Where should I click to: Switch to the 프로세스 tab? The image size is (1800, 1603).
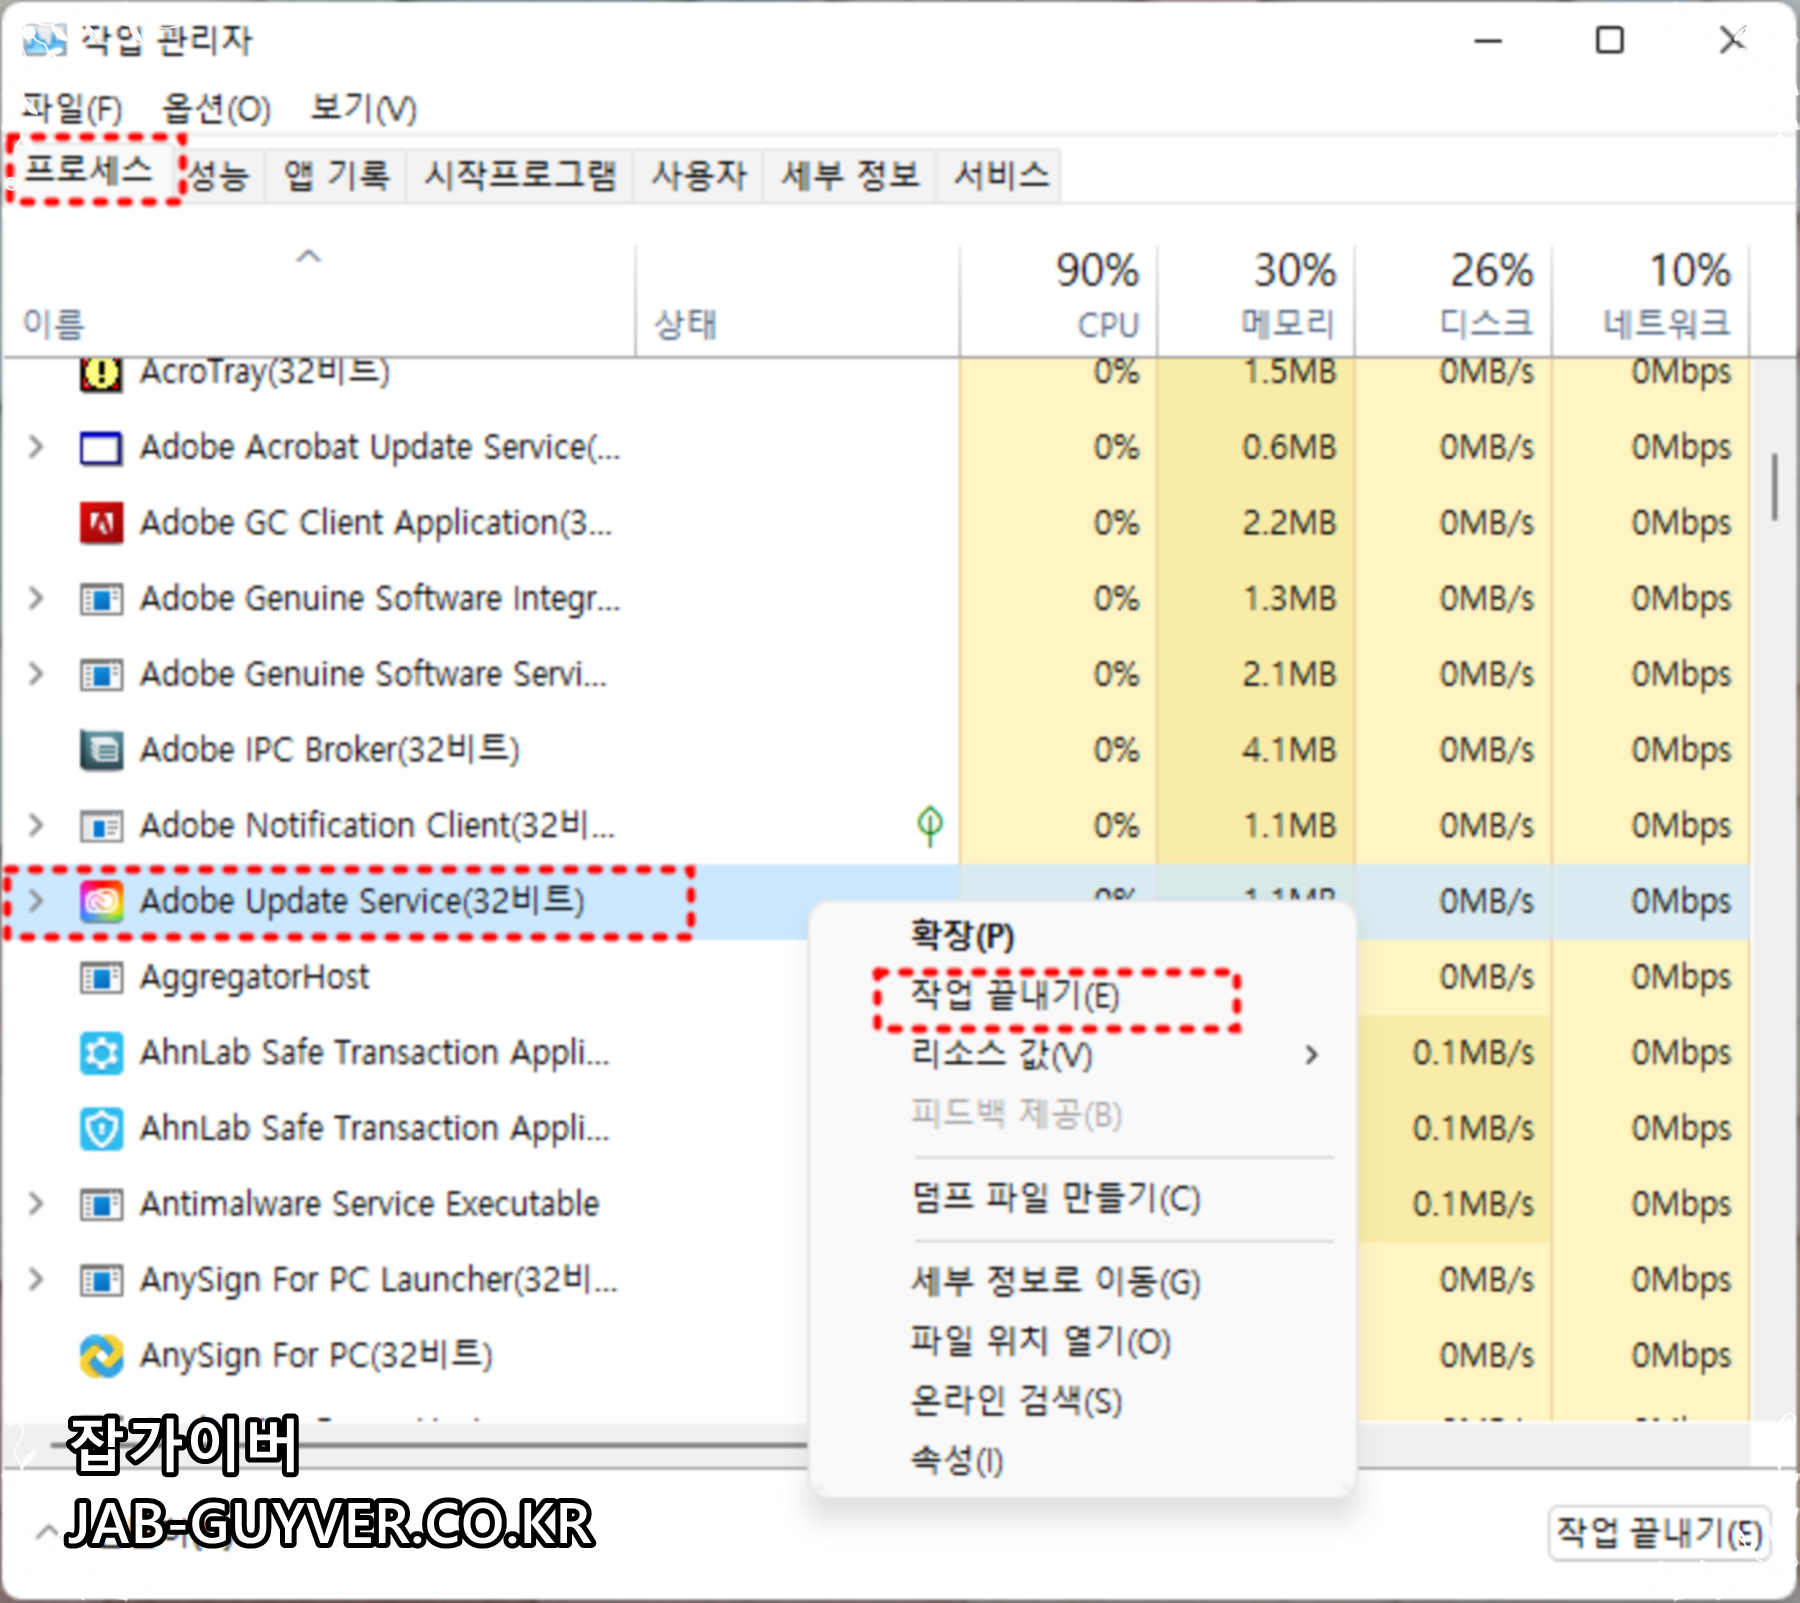[x=91, y=171]
